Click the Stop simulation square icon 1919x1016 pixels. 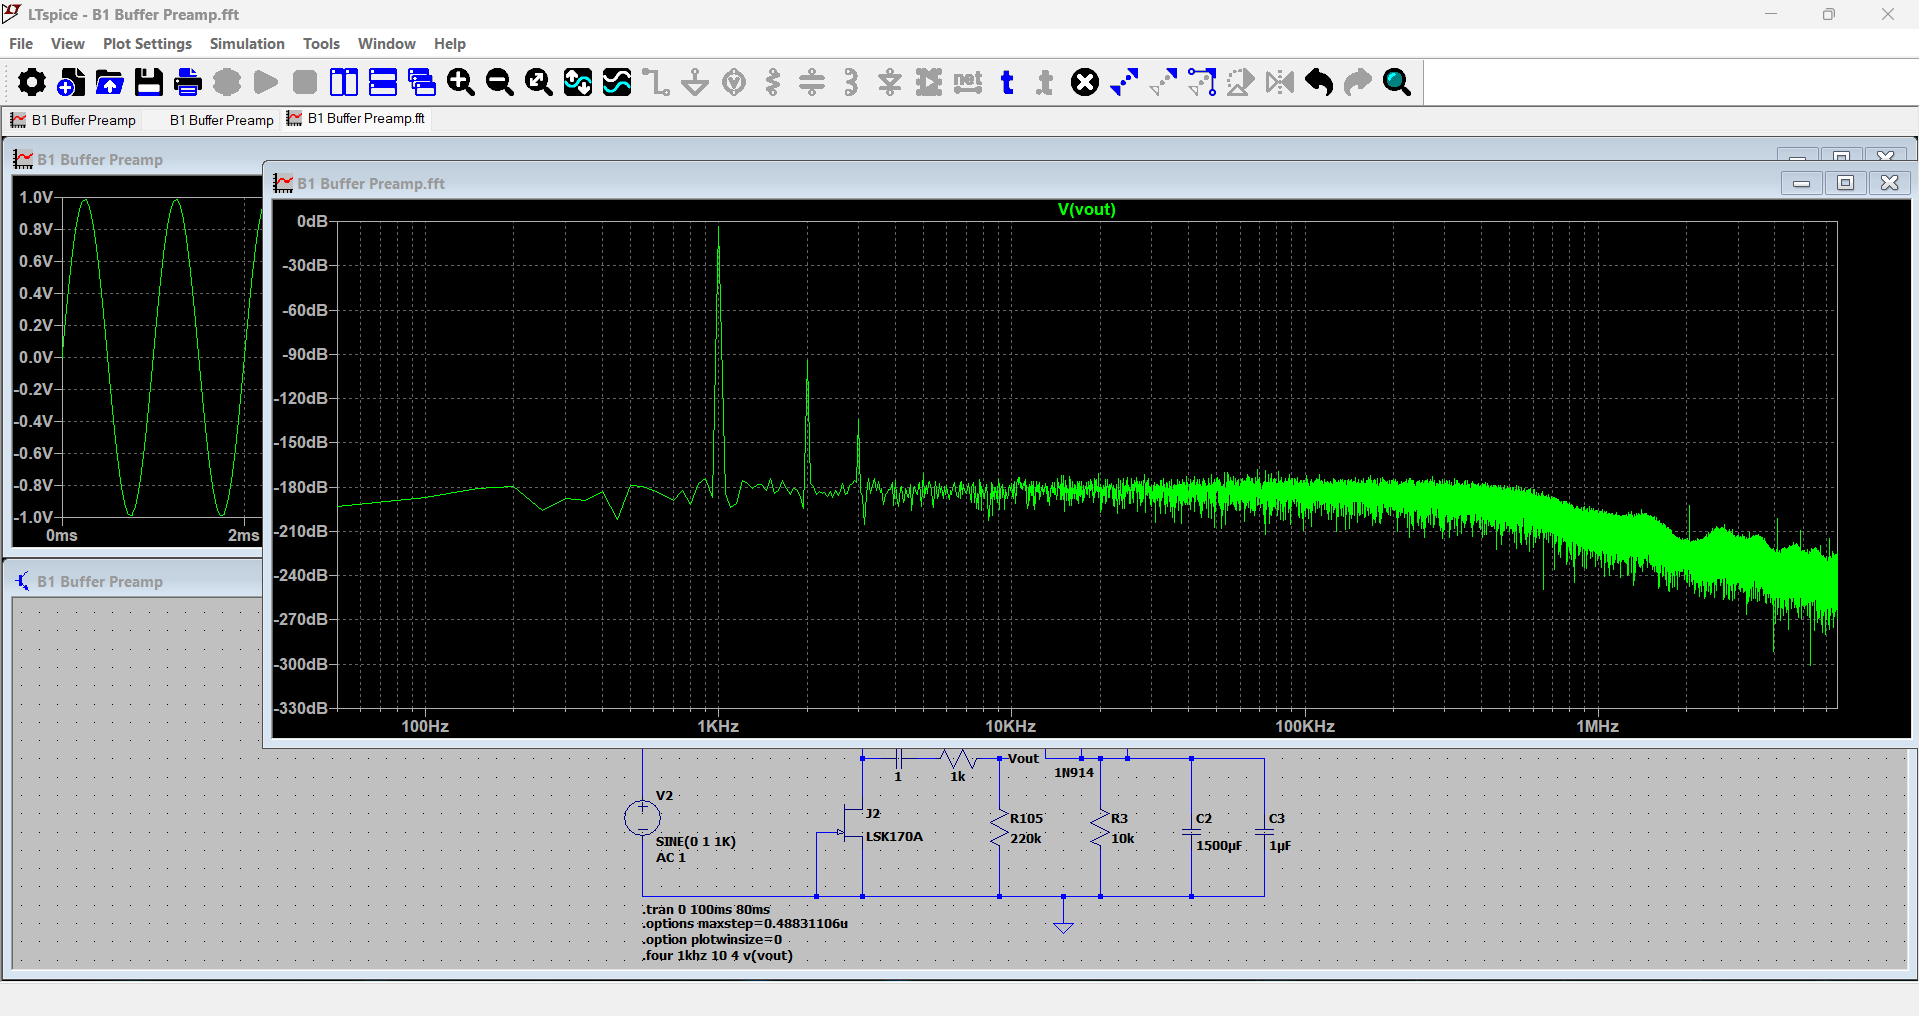pos(305,82)
